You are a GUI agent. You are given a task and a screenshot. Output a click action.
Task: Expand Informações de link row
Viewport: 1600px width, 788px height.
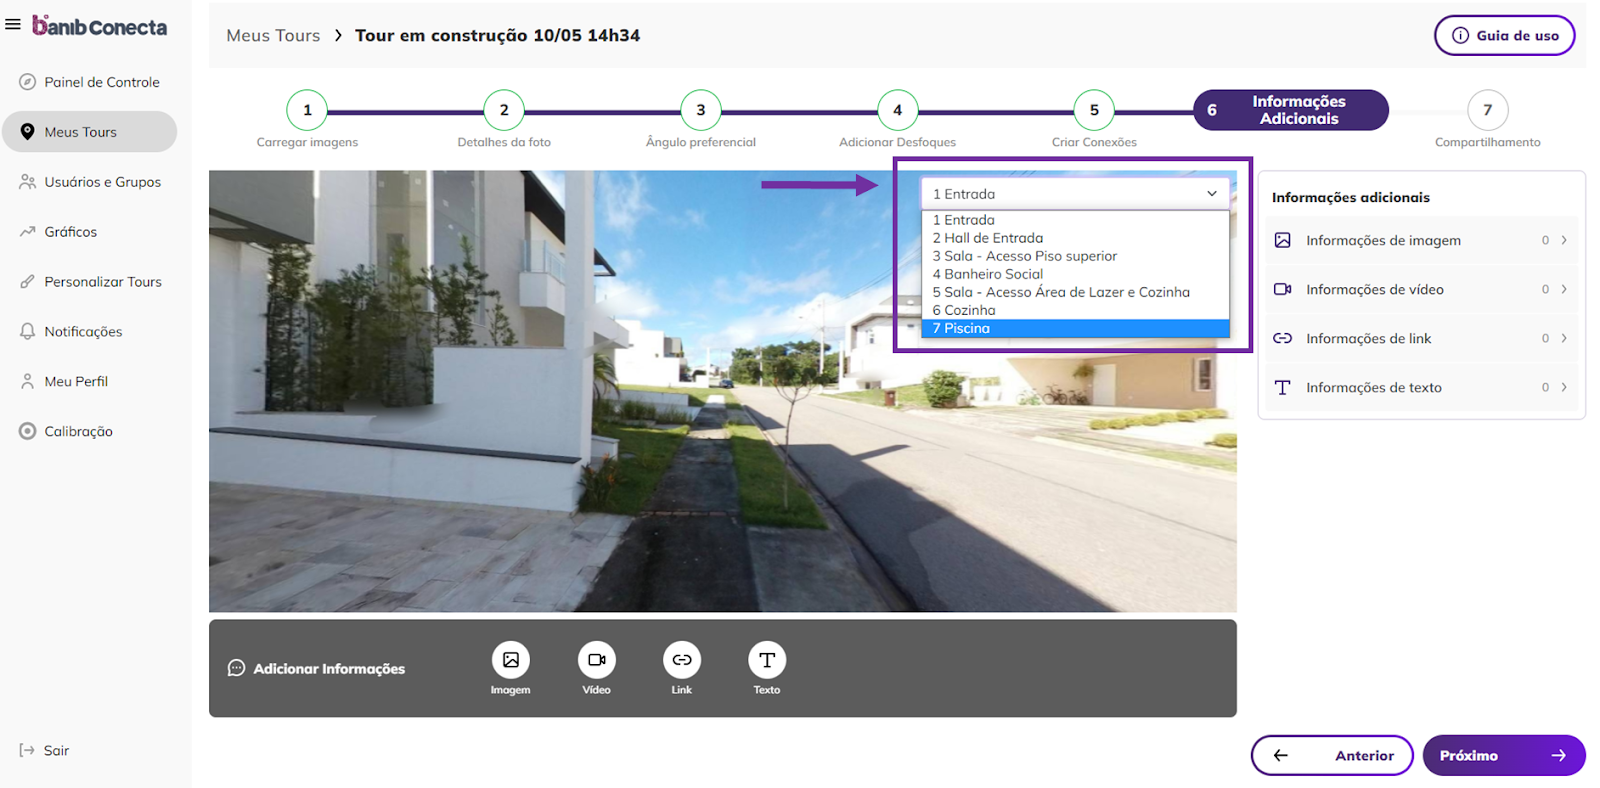tap(1421, 338)
